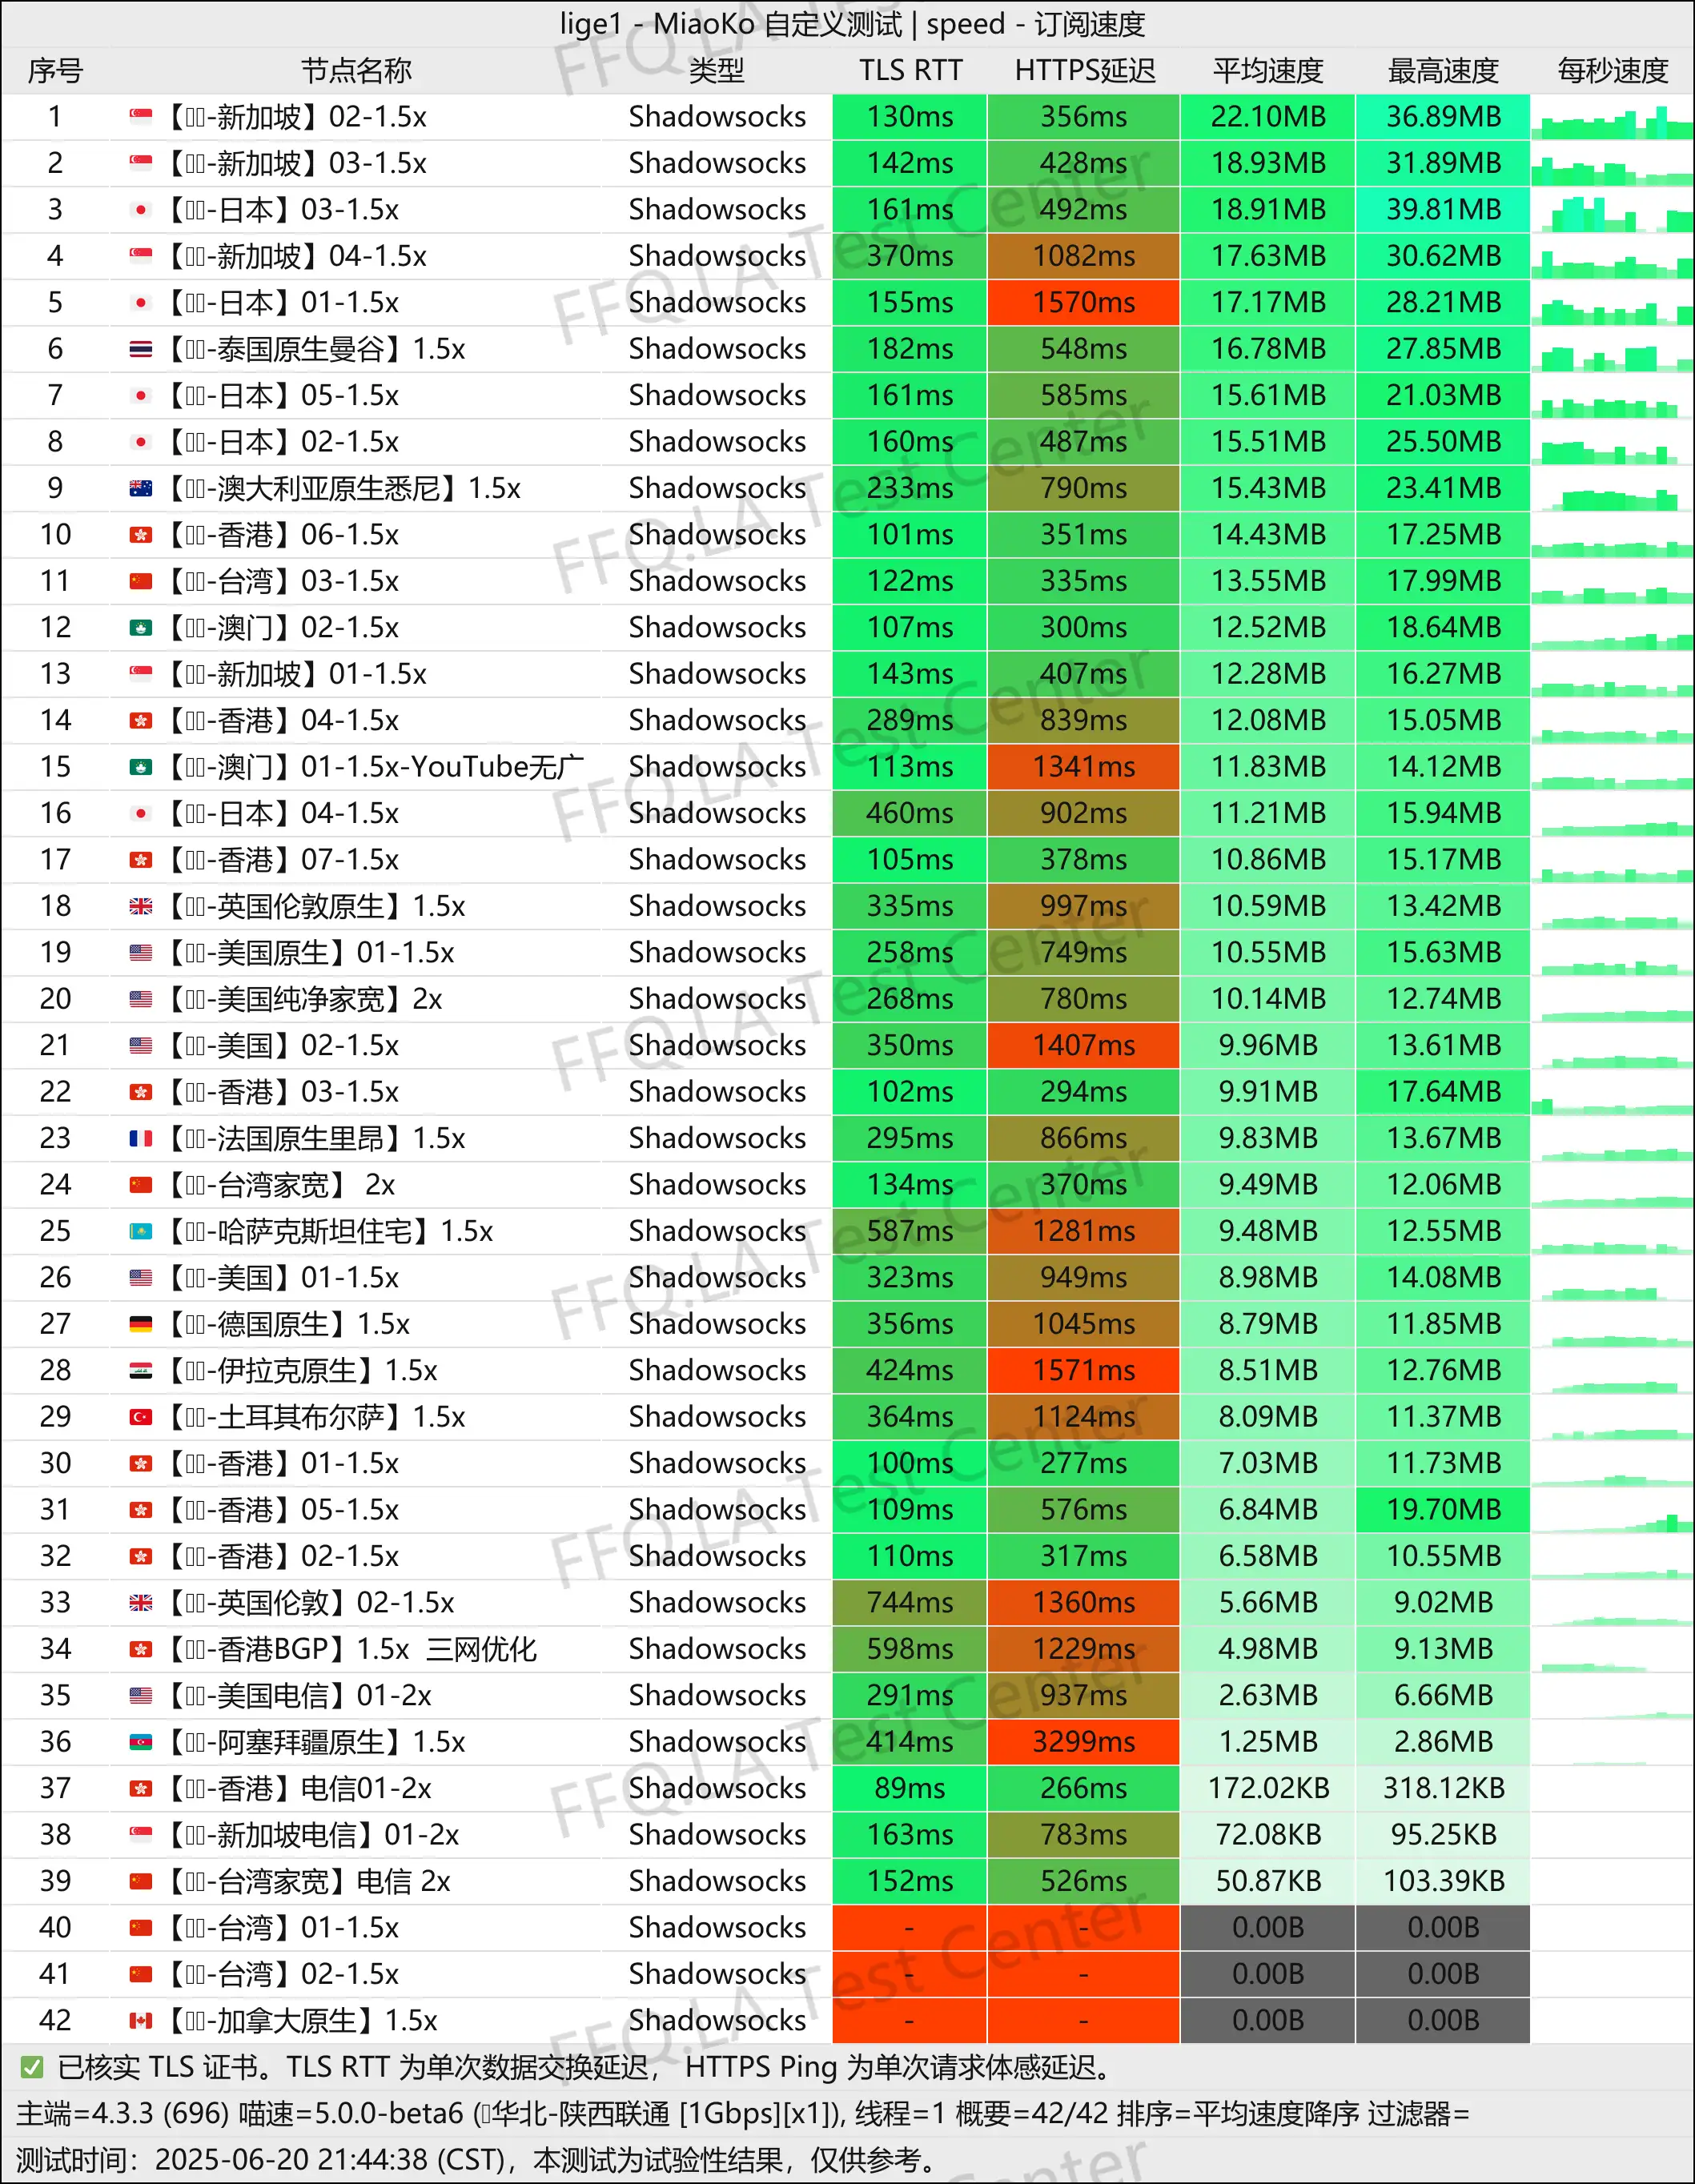The width and height of the screenshot is (1695, 2184).
Task: Click the 89ms TLS RTT cell
Action: click(x=910, y=1788)
